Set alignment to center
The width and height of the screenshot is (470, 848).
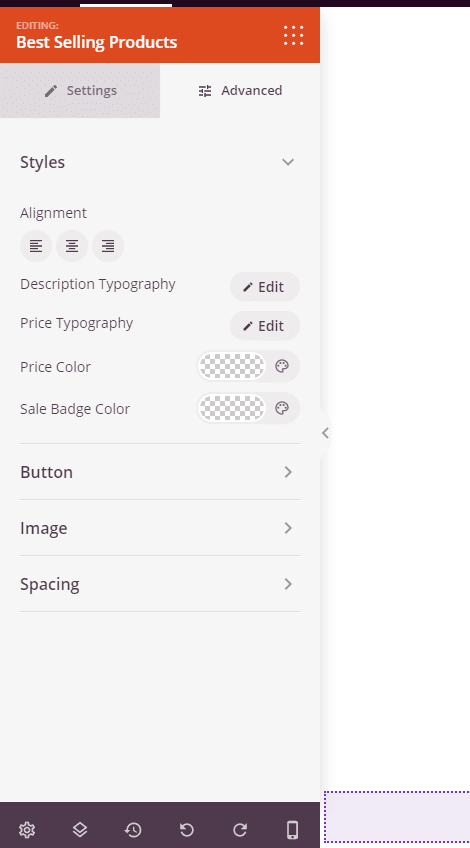pos(72,246)
